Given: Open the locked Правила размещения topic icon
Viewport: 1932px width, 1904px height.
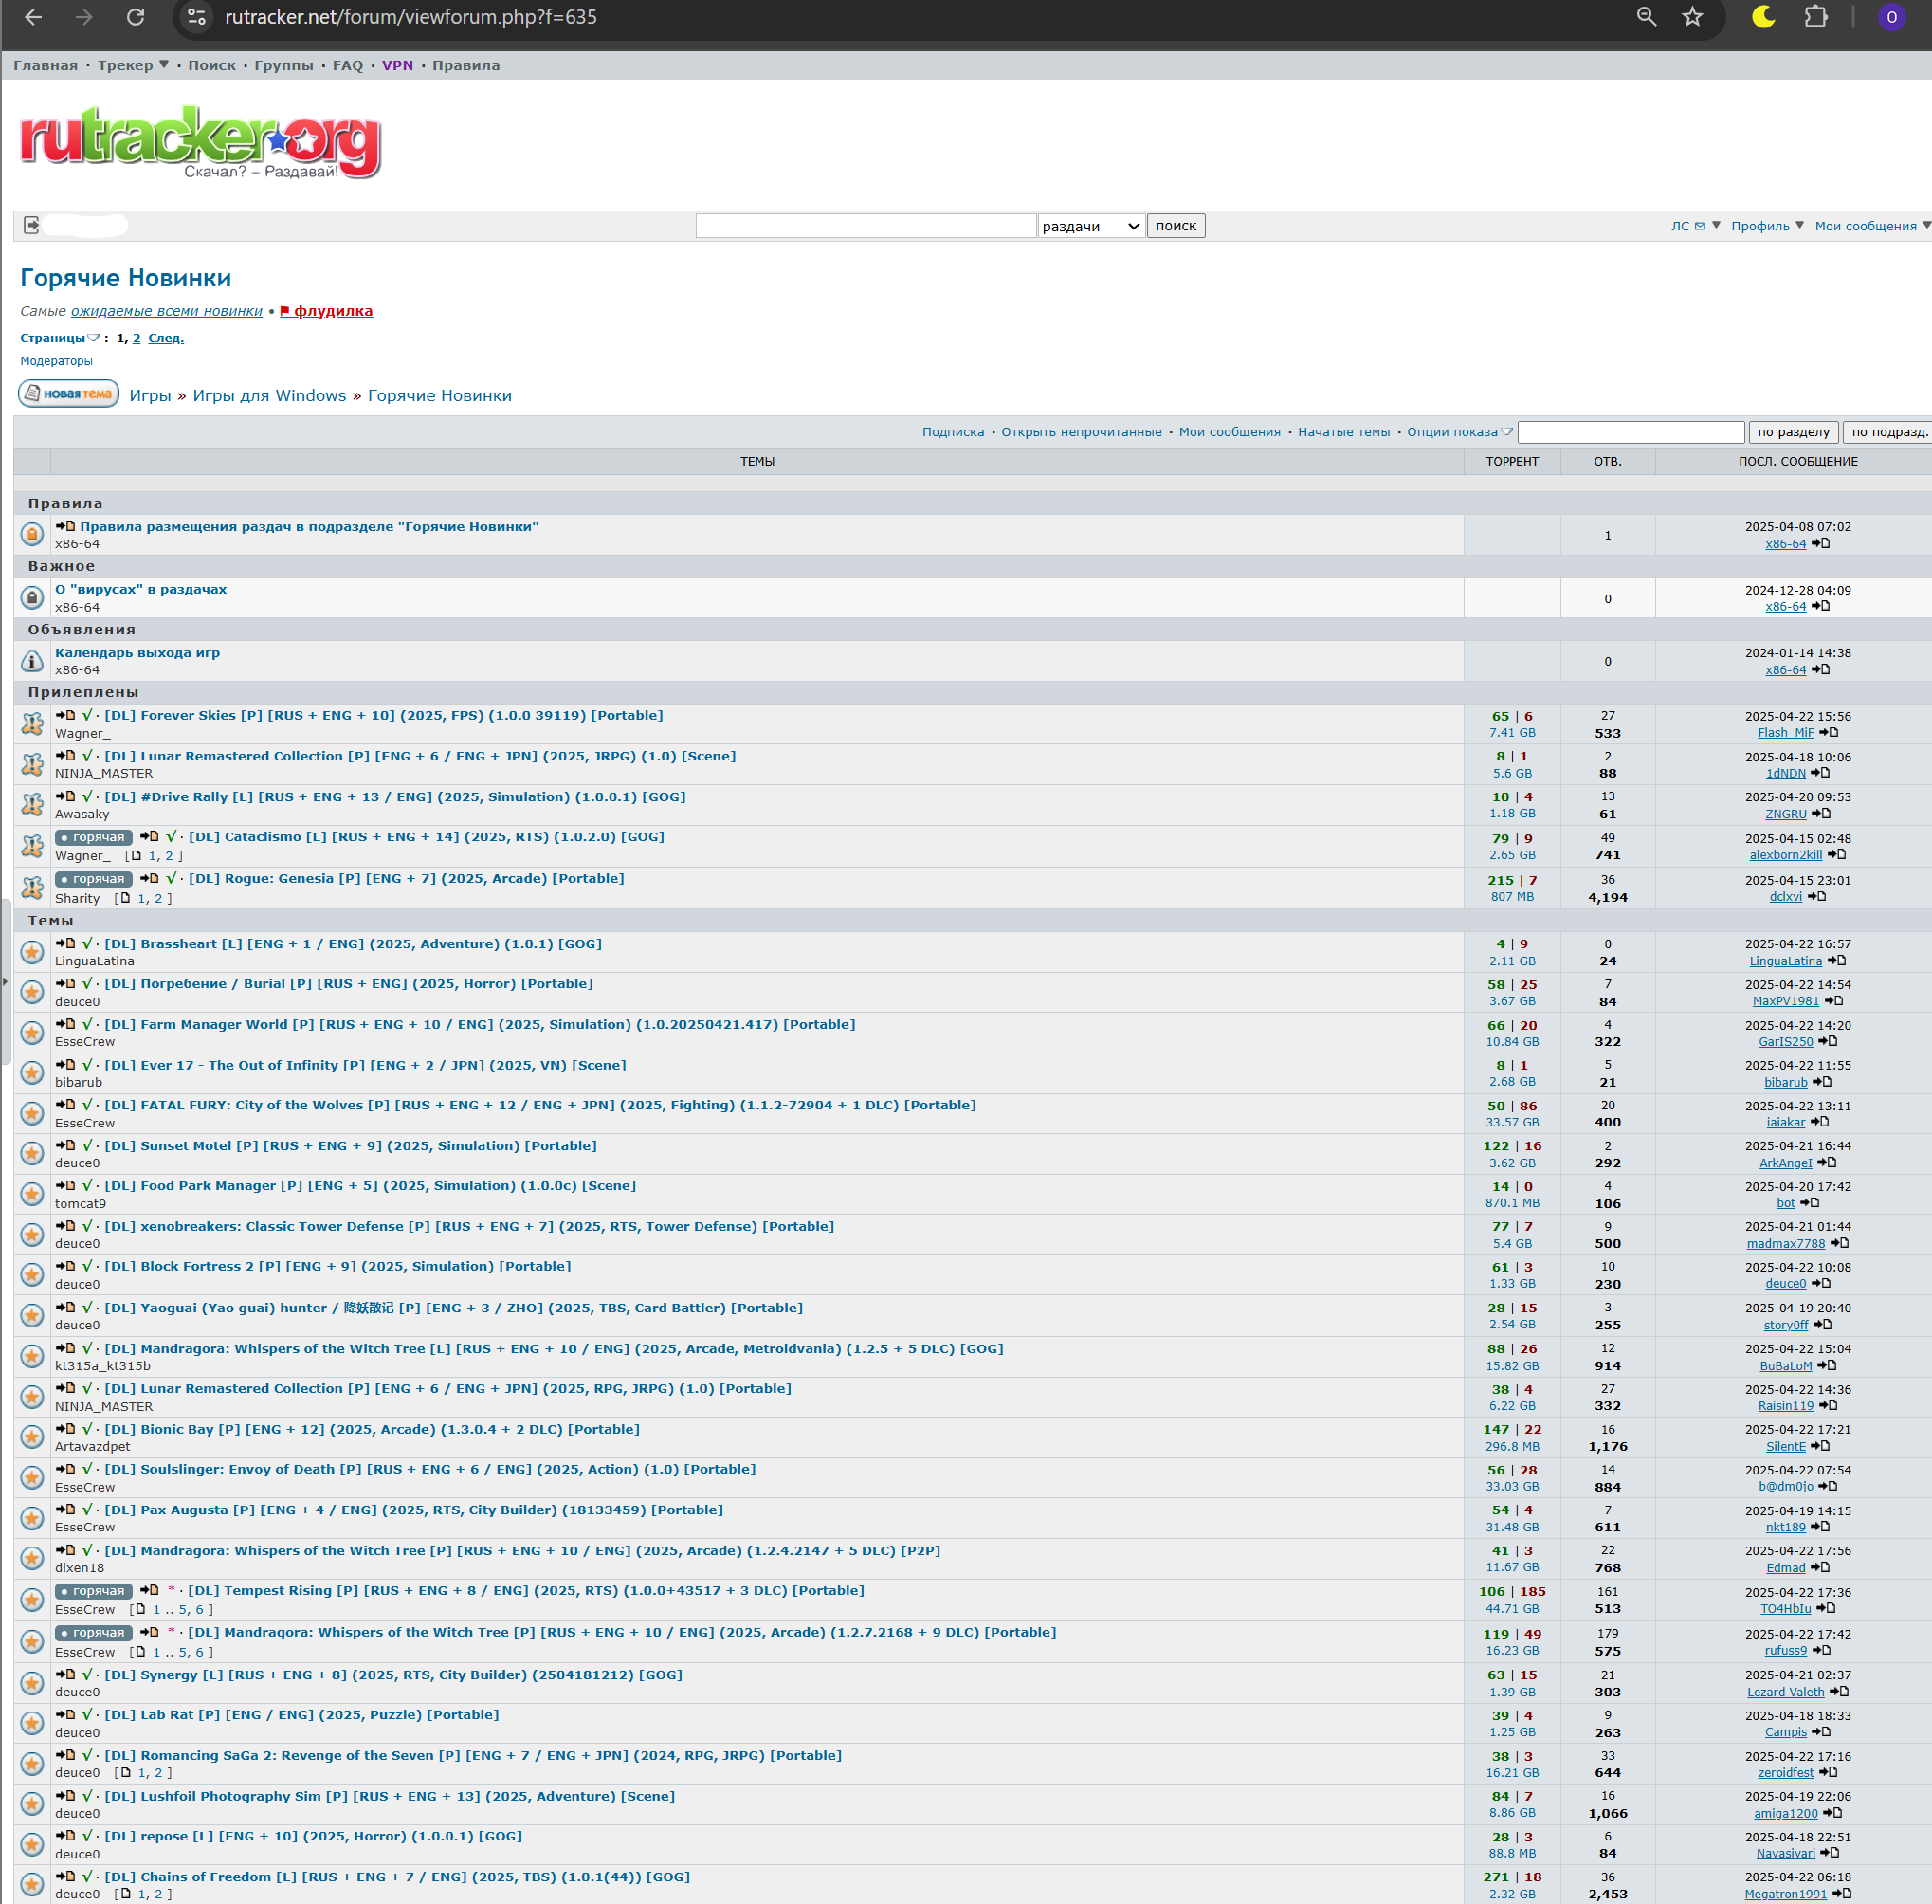Looking at the screenshot, I should (x=32, y=534).
